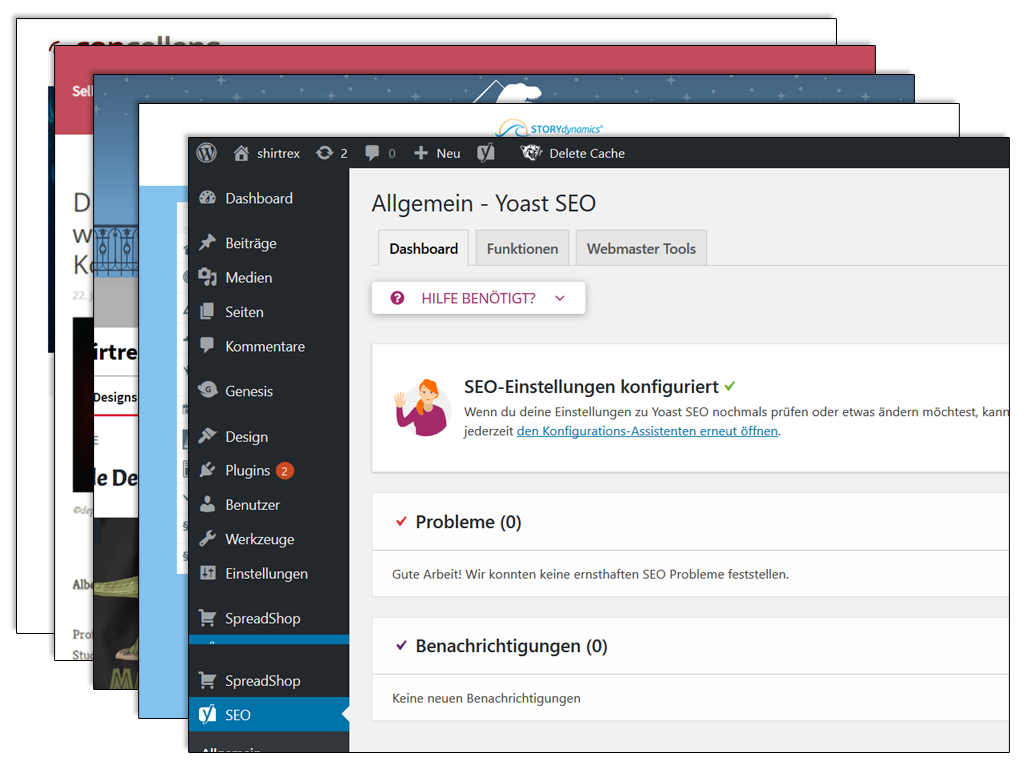Click the Dashboard gauge icon in sidebar
This screenshot has height=768, width=1024.
[208, 198]
